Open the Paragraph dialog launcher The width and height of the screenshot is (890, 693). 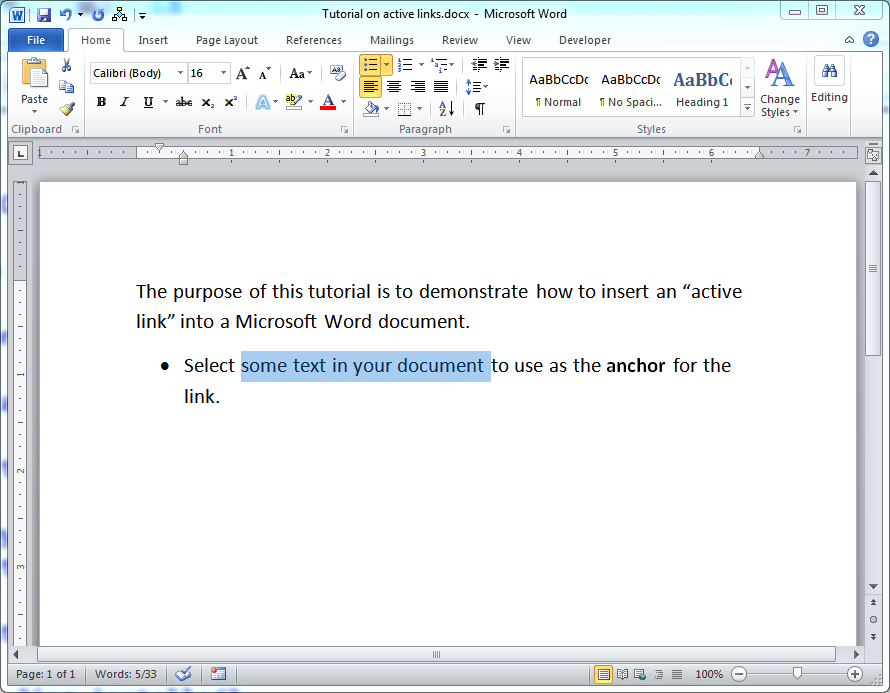506,130
